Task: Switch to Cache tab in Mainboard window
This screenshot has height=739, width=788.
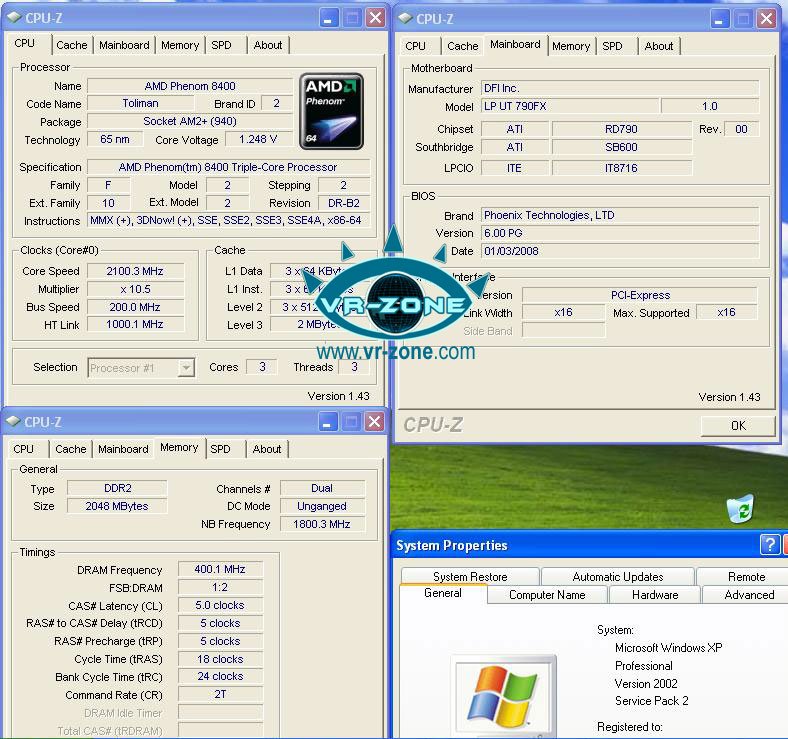Action: [462, 46]
